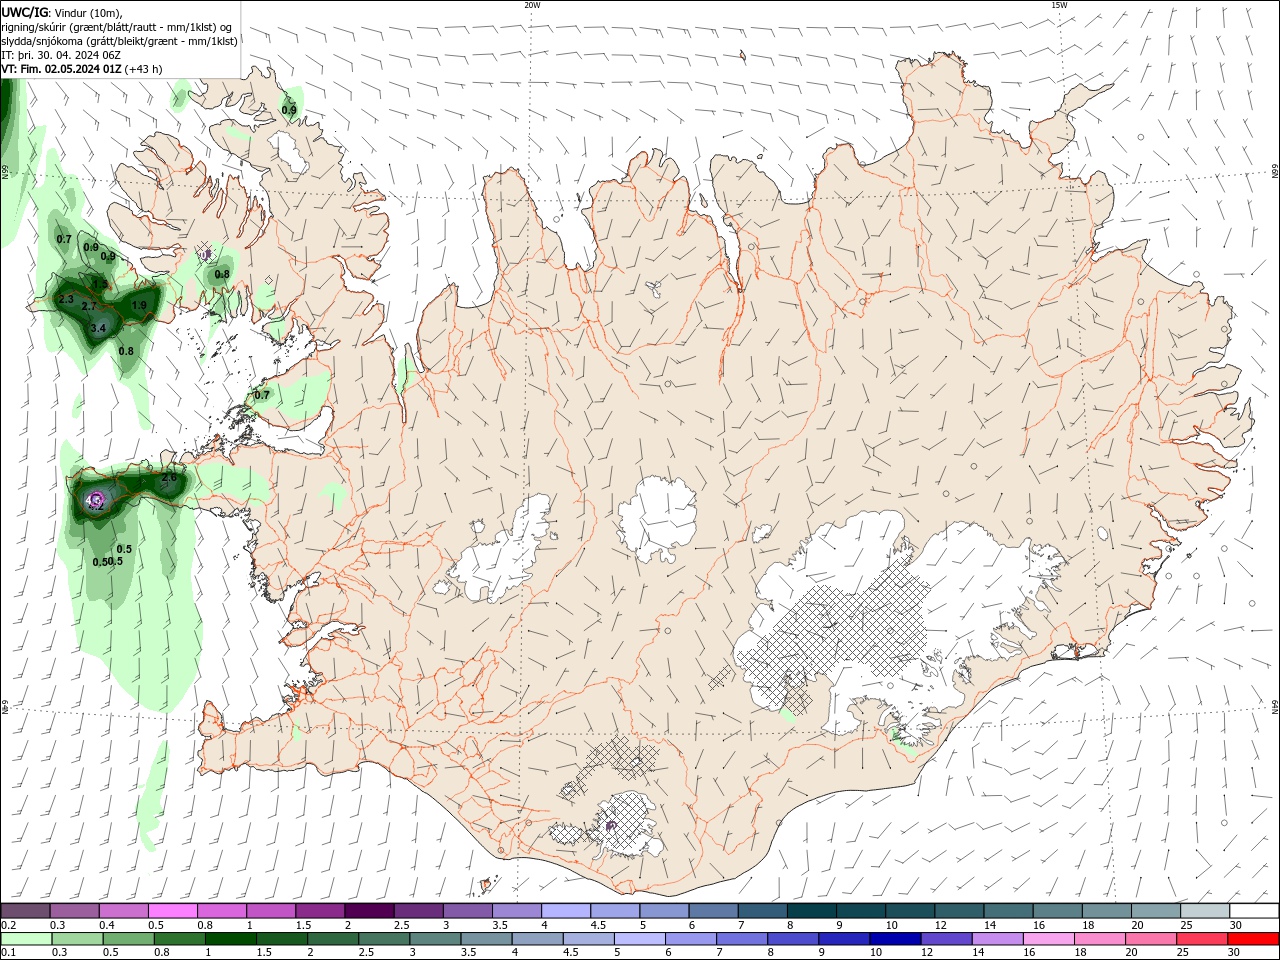Click the UWC/IG title text
The height and width of the screenshot is (960, 1280).
coord(25,12)
